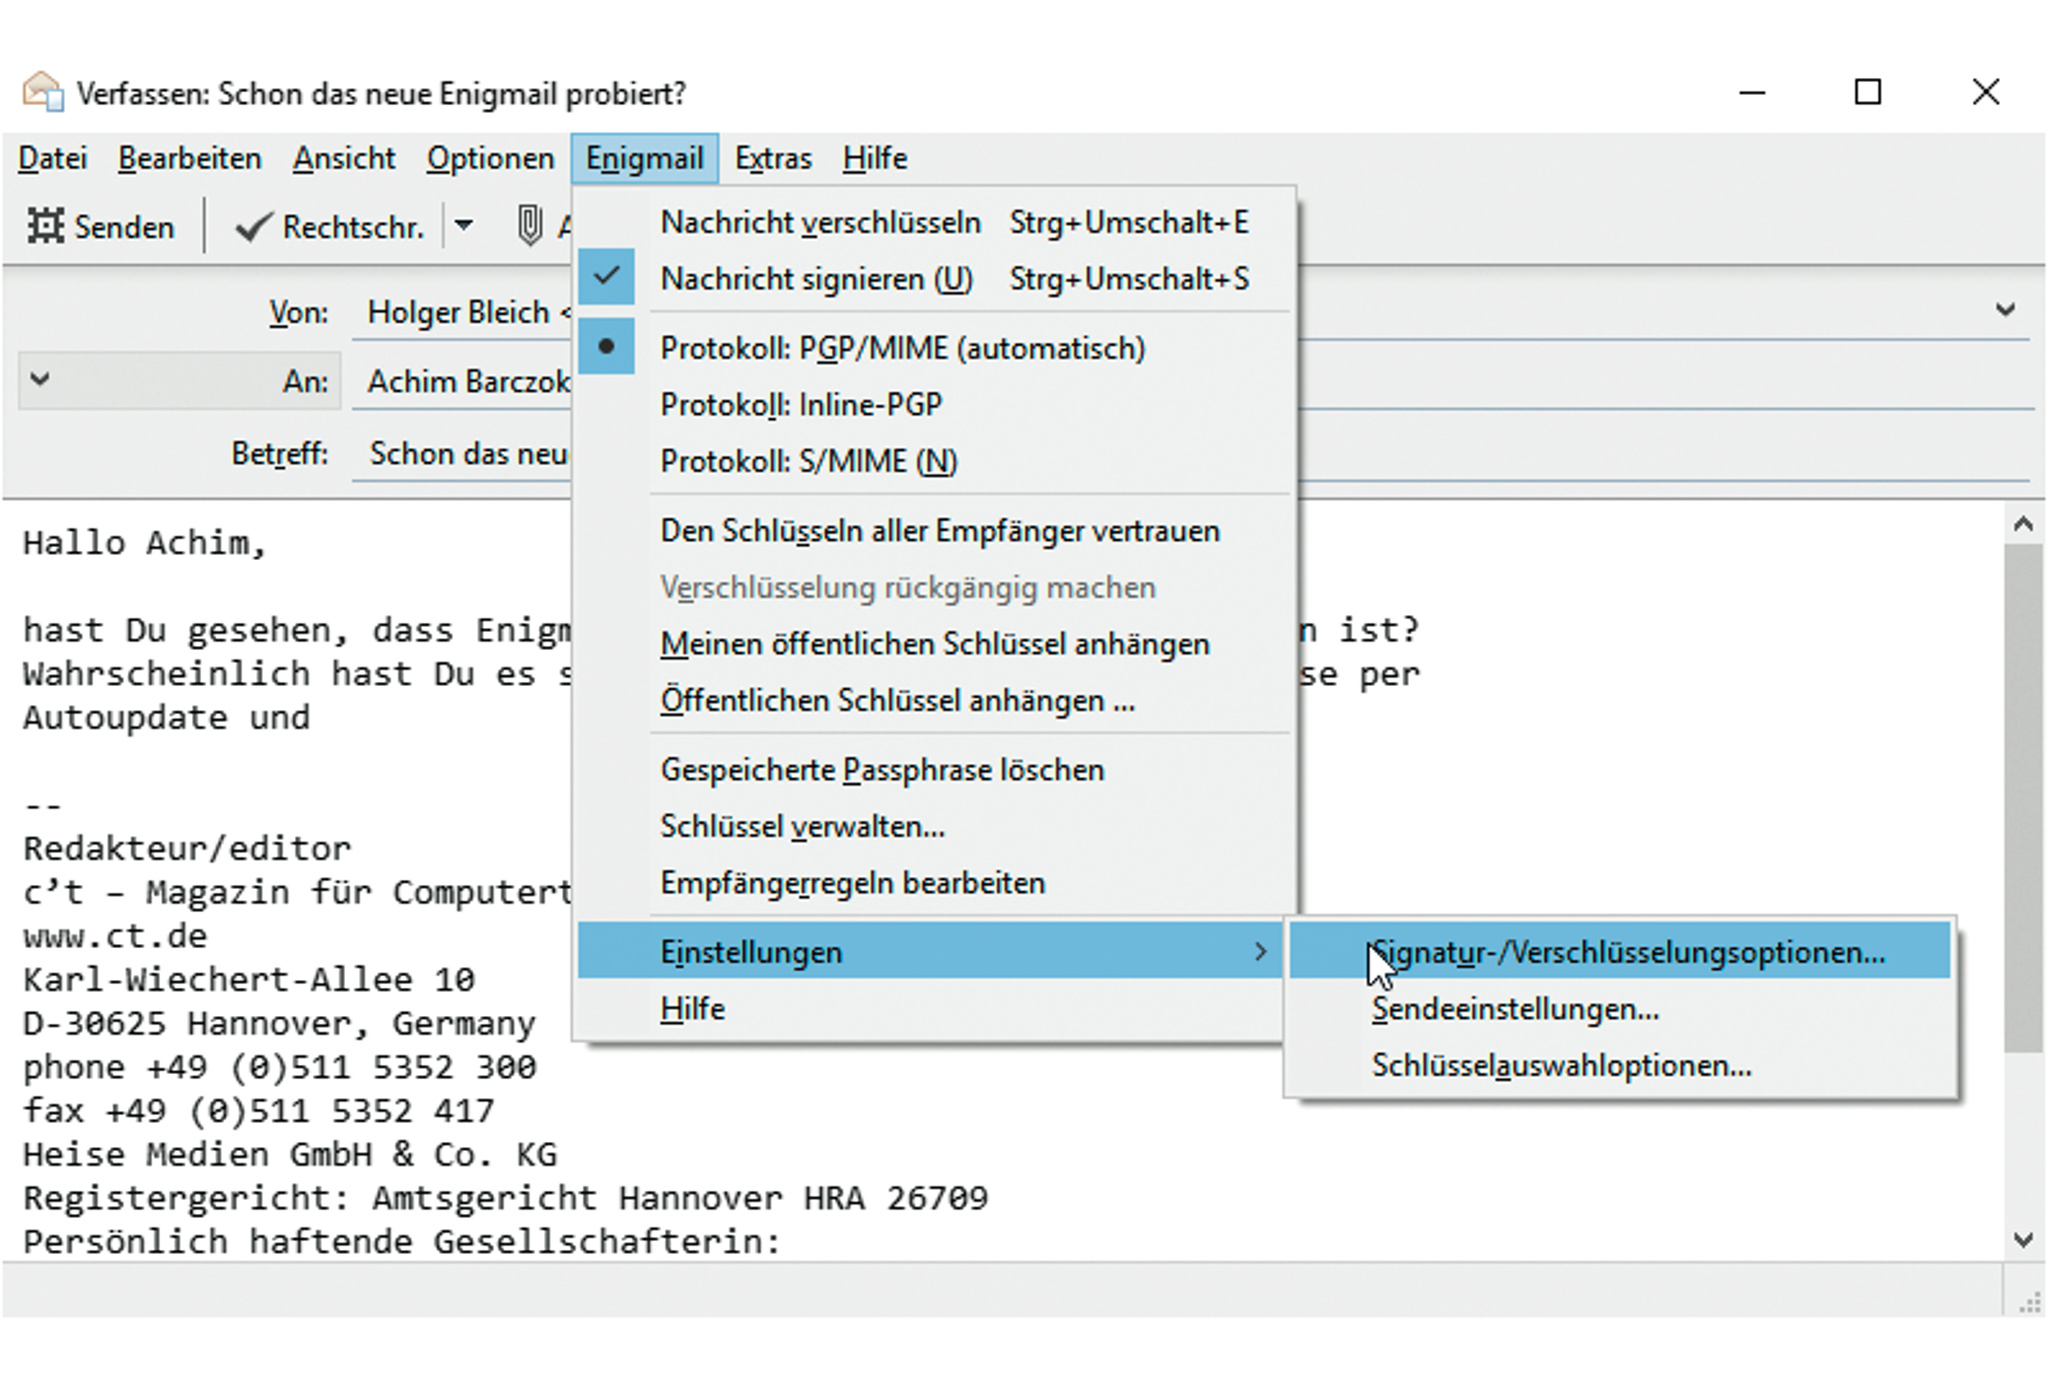Click the Senden toolbar icon

(x=46, y=226)
